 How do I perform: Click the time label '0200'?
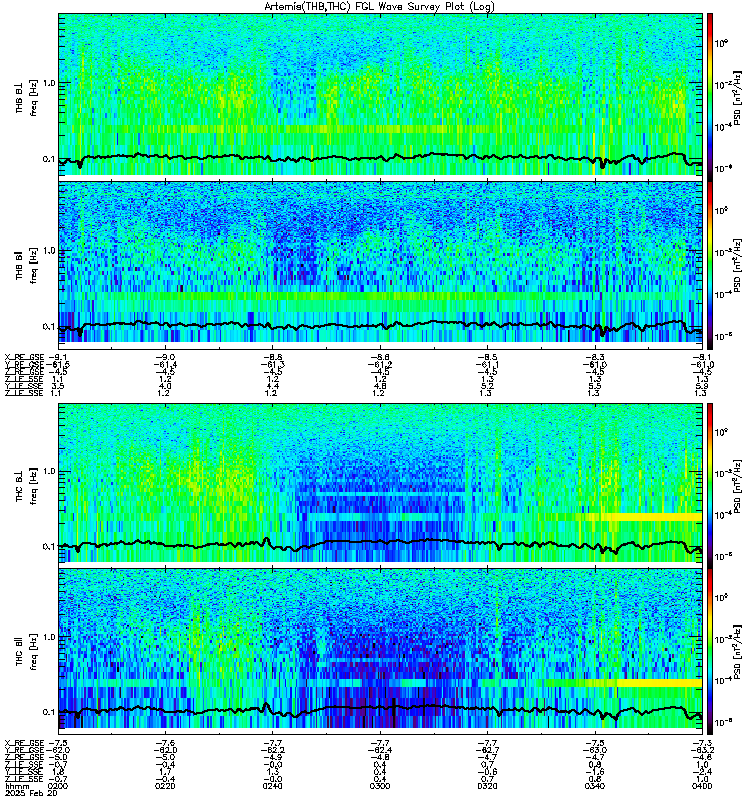point(58,786)
